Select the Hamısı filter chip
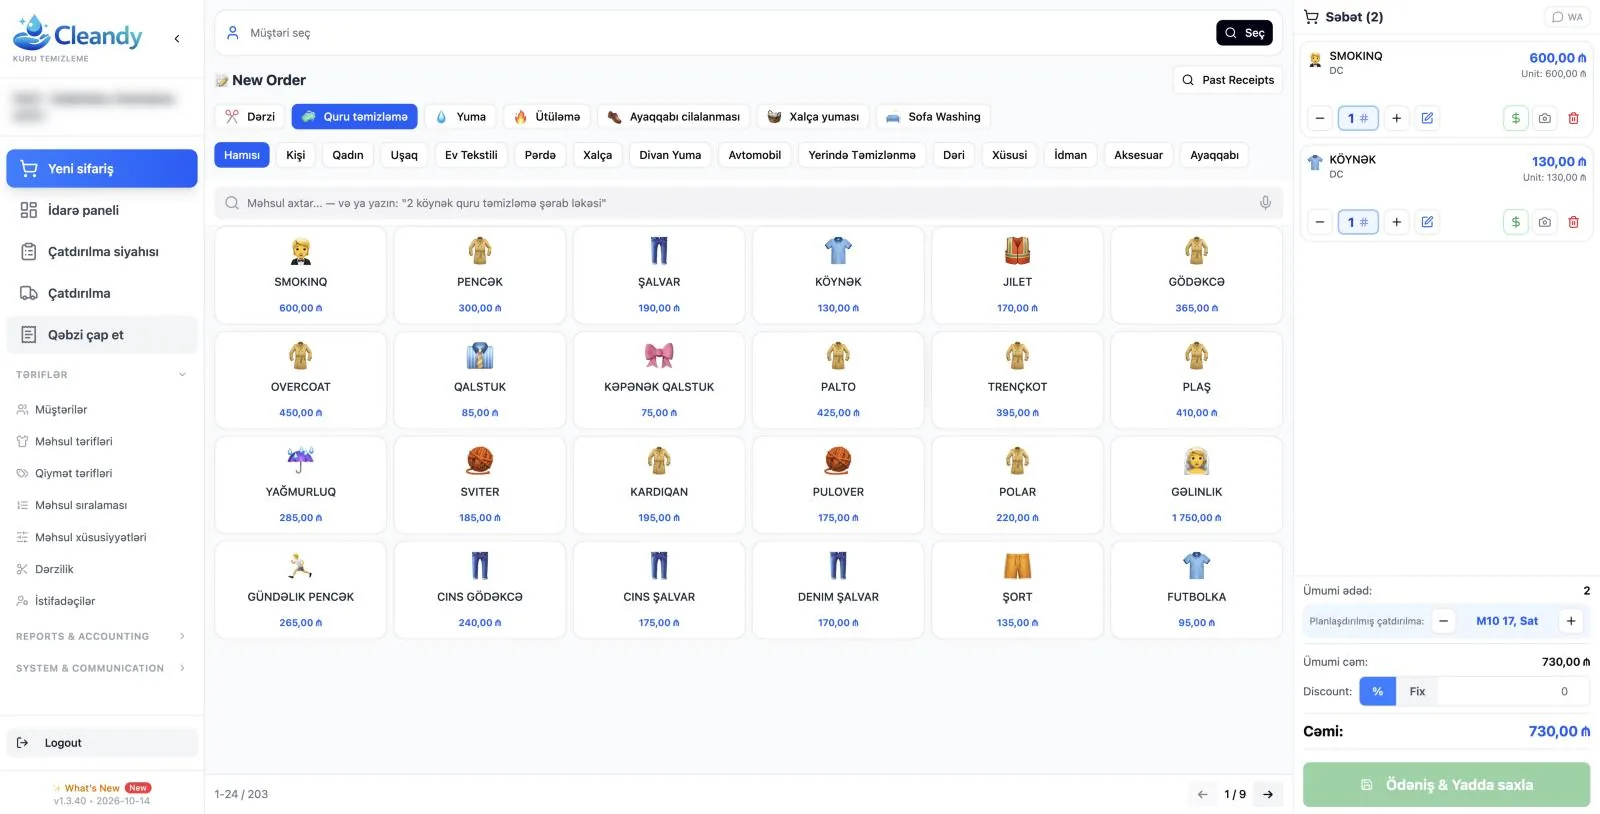The image size is (1600, 814). coord(242,155)
